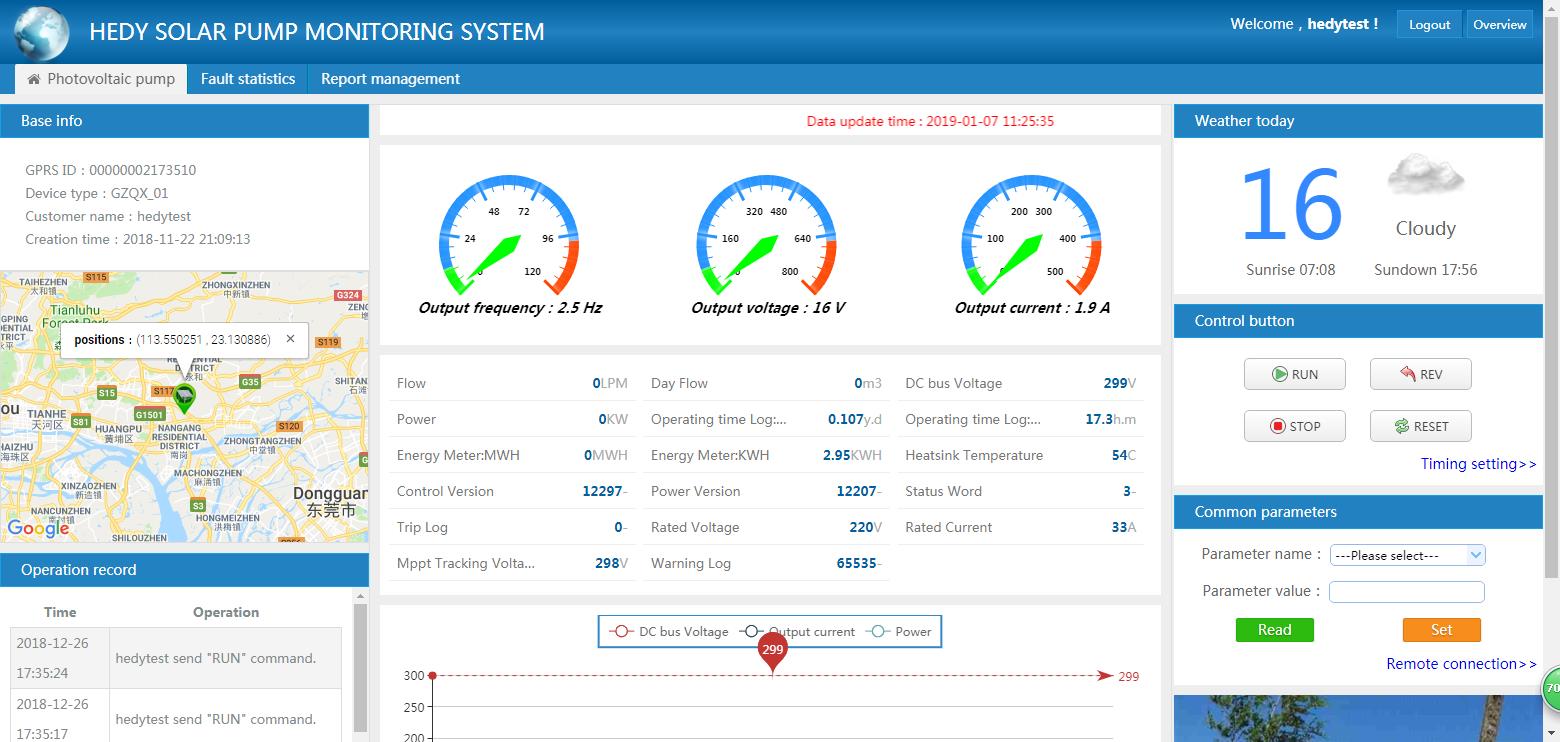This screenshot has width=1560, height=742.
Task: Click the REV control button
Action: (x=1421, y=374)
